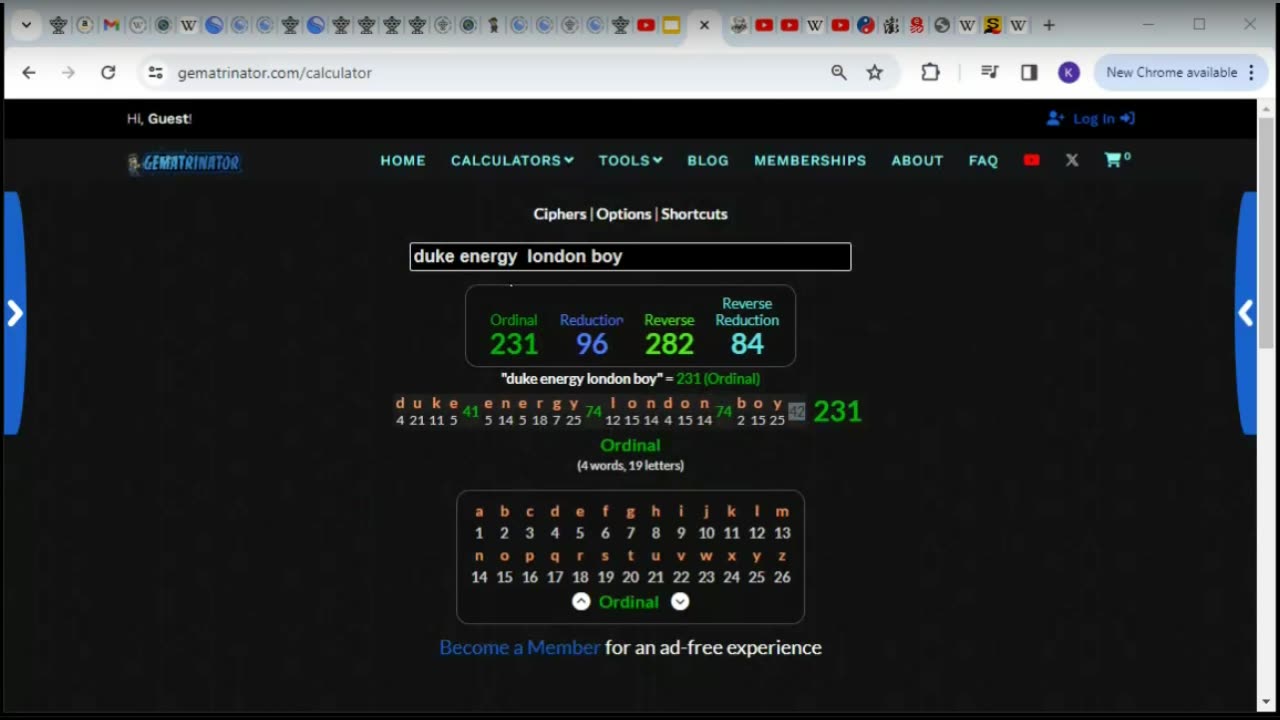Switch to next cipher with down chevron
This screenshot has width=1280, height=720.
[680, 601]
